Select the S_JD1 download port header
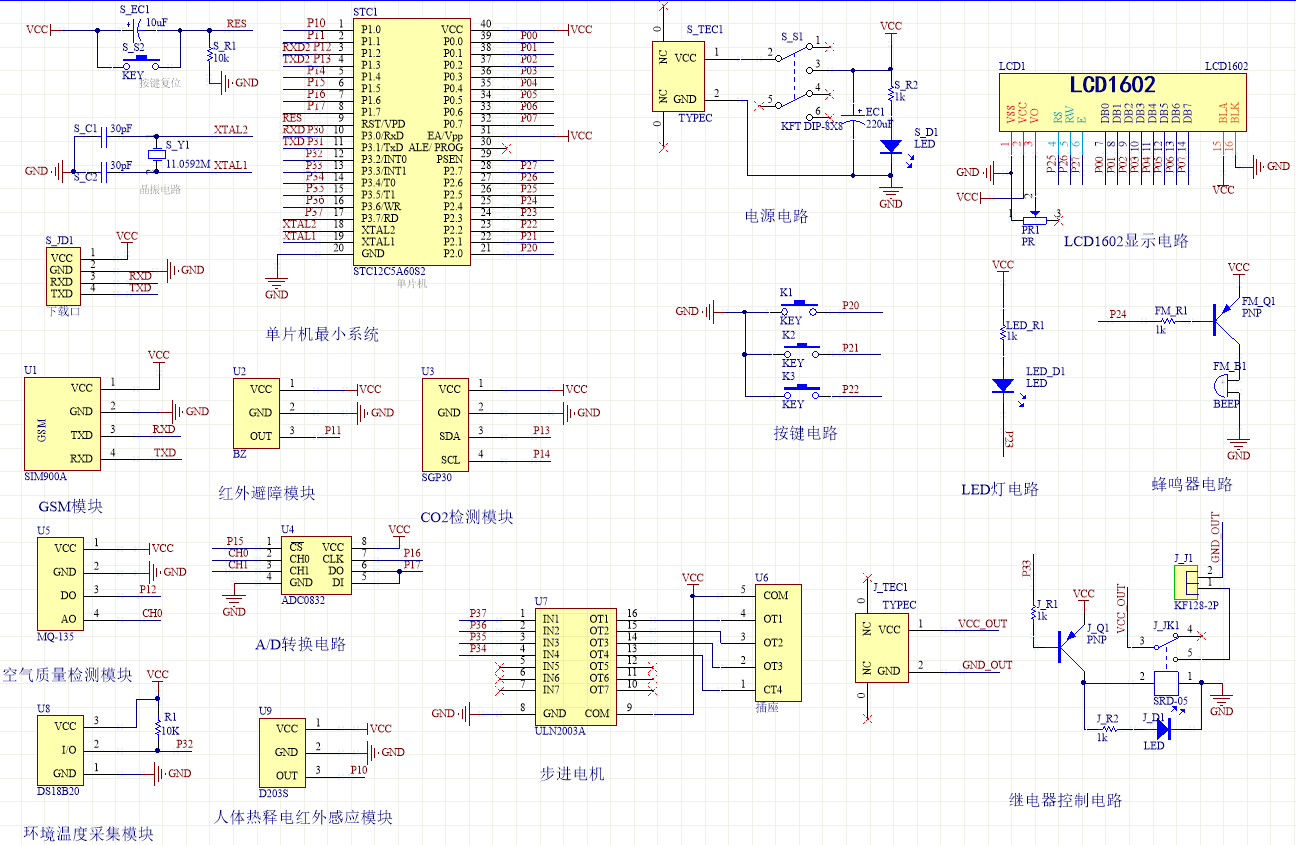Image resolution: width=1296 pixels, height=845 pixels. [x=61, y=276]
